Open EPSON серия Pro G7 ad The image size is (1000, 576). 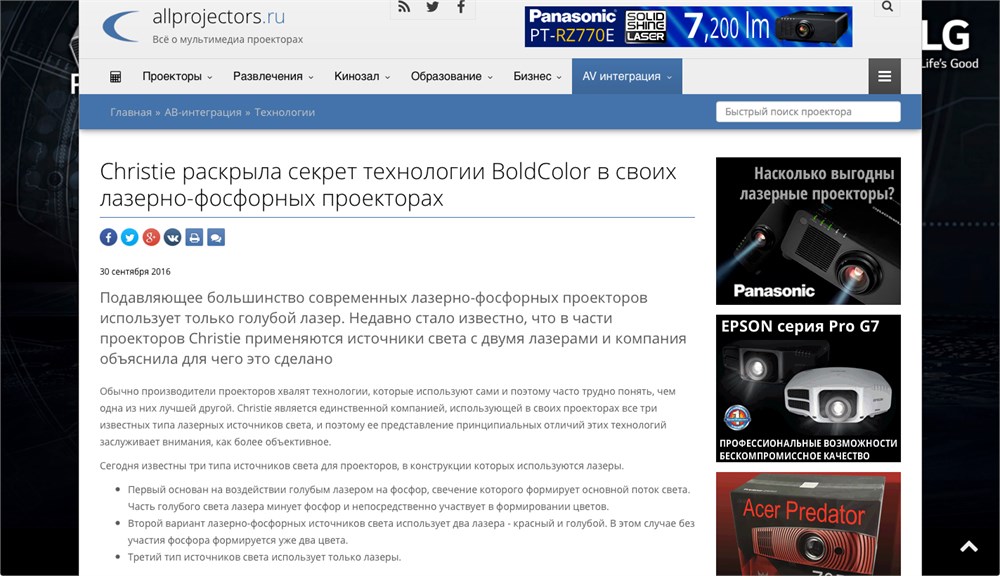pyautogui.click(x=808, y=388)
